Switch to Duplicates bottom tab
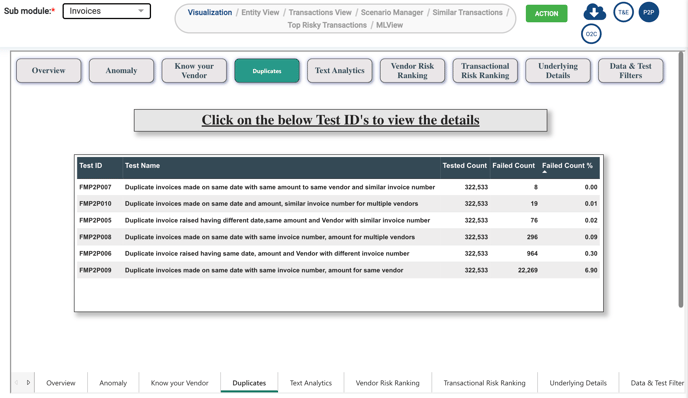The height and width of the screenshot is (398, 688). [249, 383]
